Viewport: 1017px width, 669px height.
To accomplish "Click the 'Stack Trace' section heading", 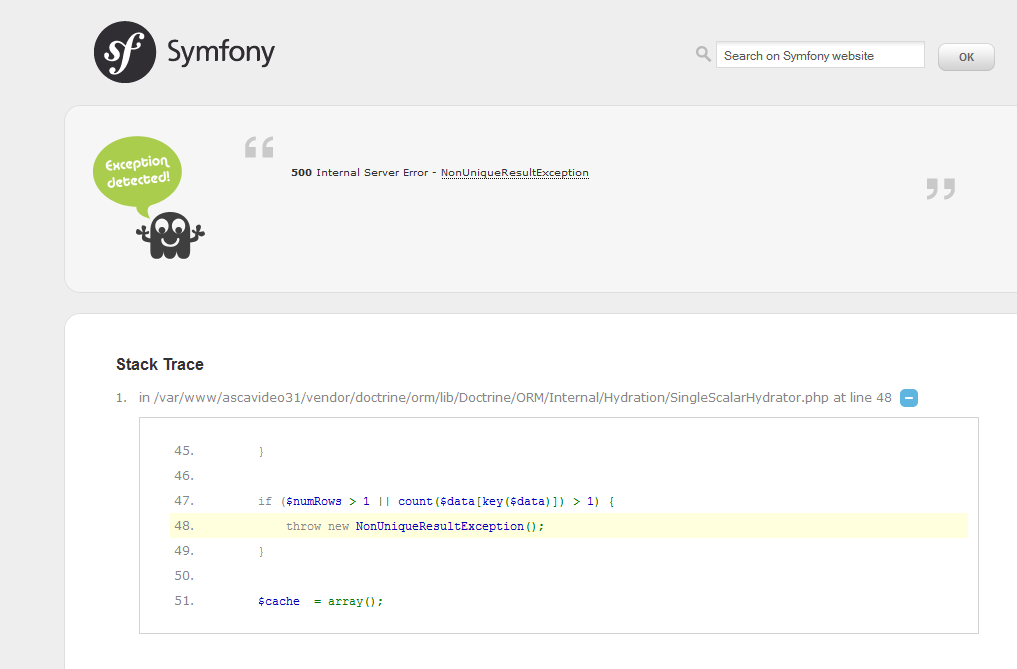I will pyautogui.click(x=160, y=364).
